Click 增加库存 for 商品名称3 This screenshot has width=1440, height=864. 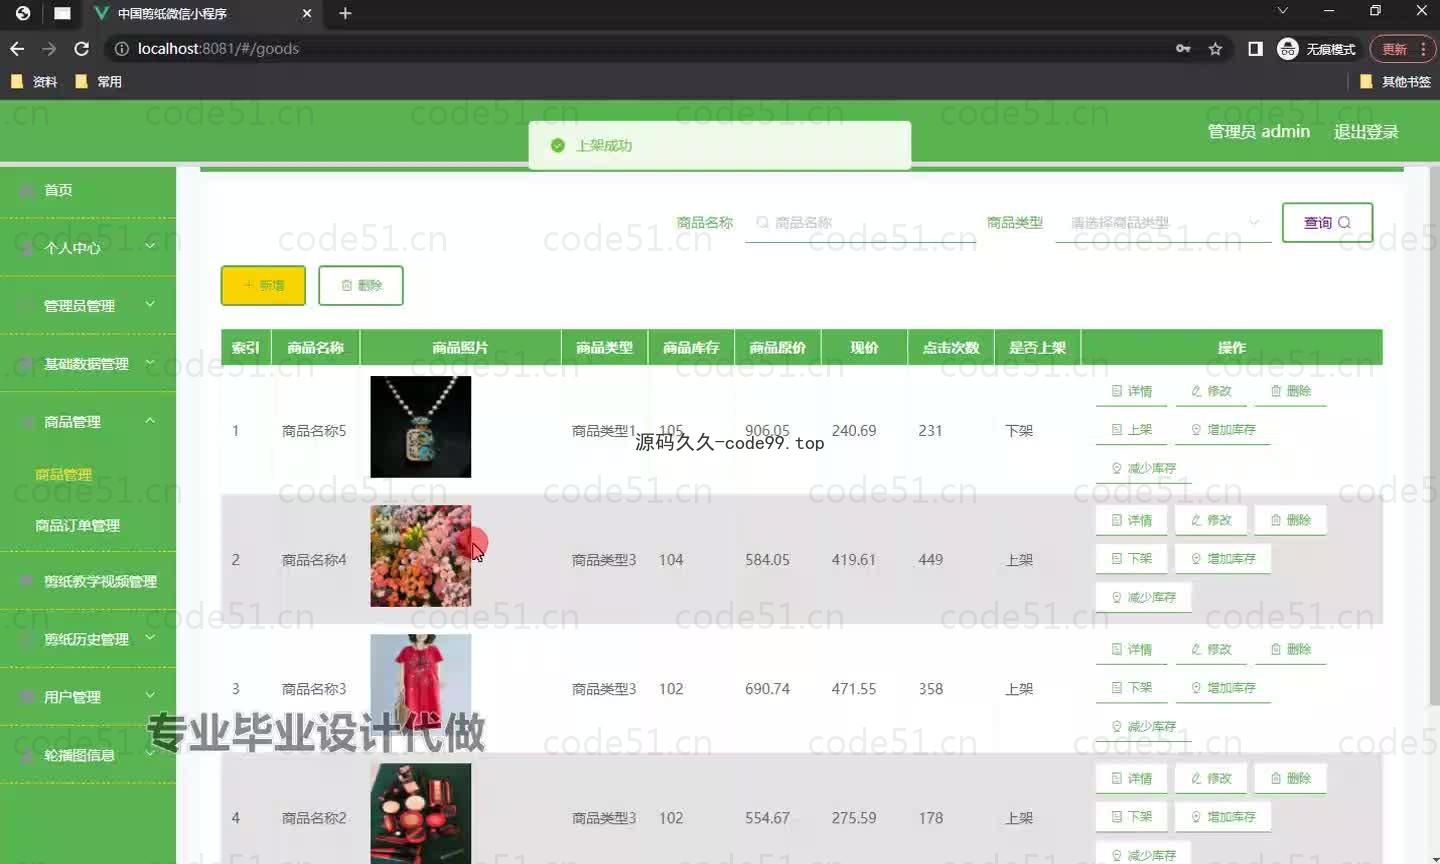tap(1223, 688)
